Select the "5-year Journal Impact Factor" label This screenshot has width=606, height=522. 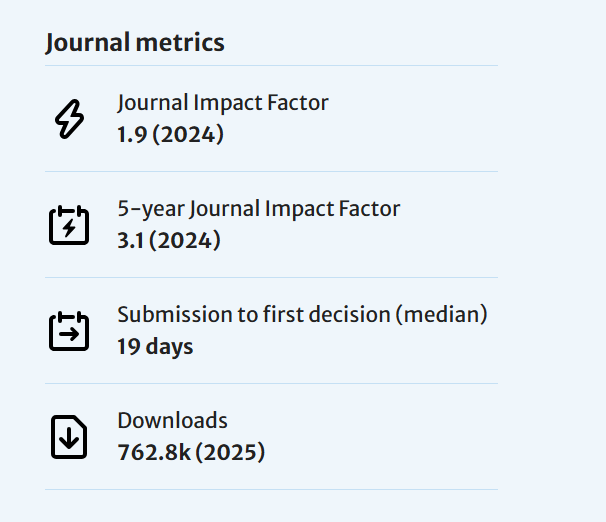pos(258,209)
